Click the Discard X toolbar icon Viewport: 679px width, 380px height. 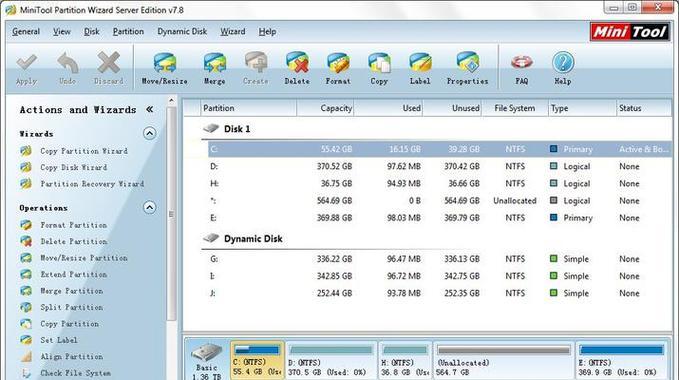(x=109, y=63)
